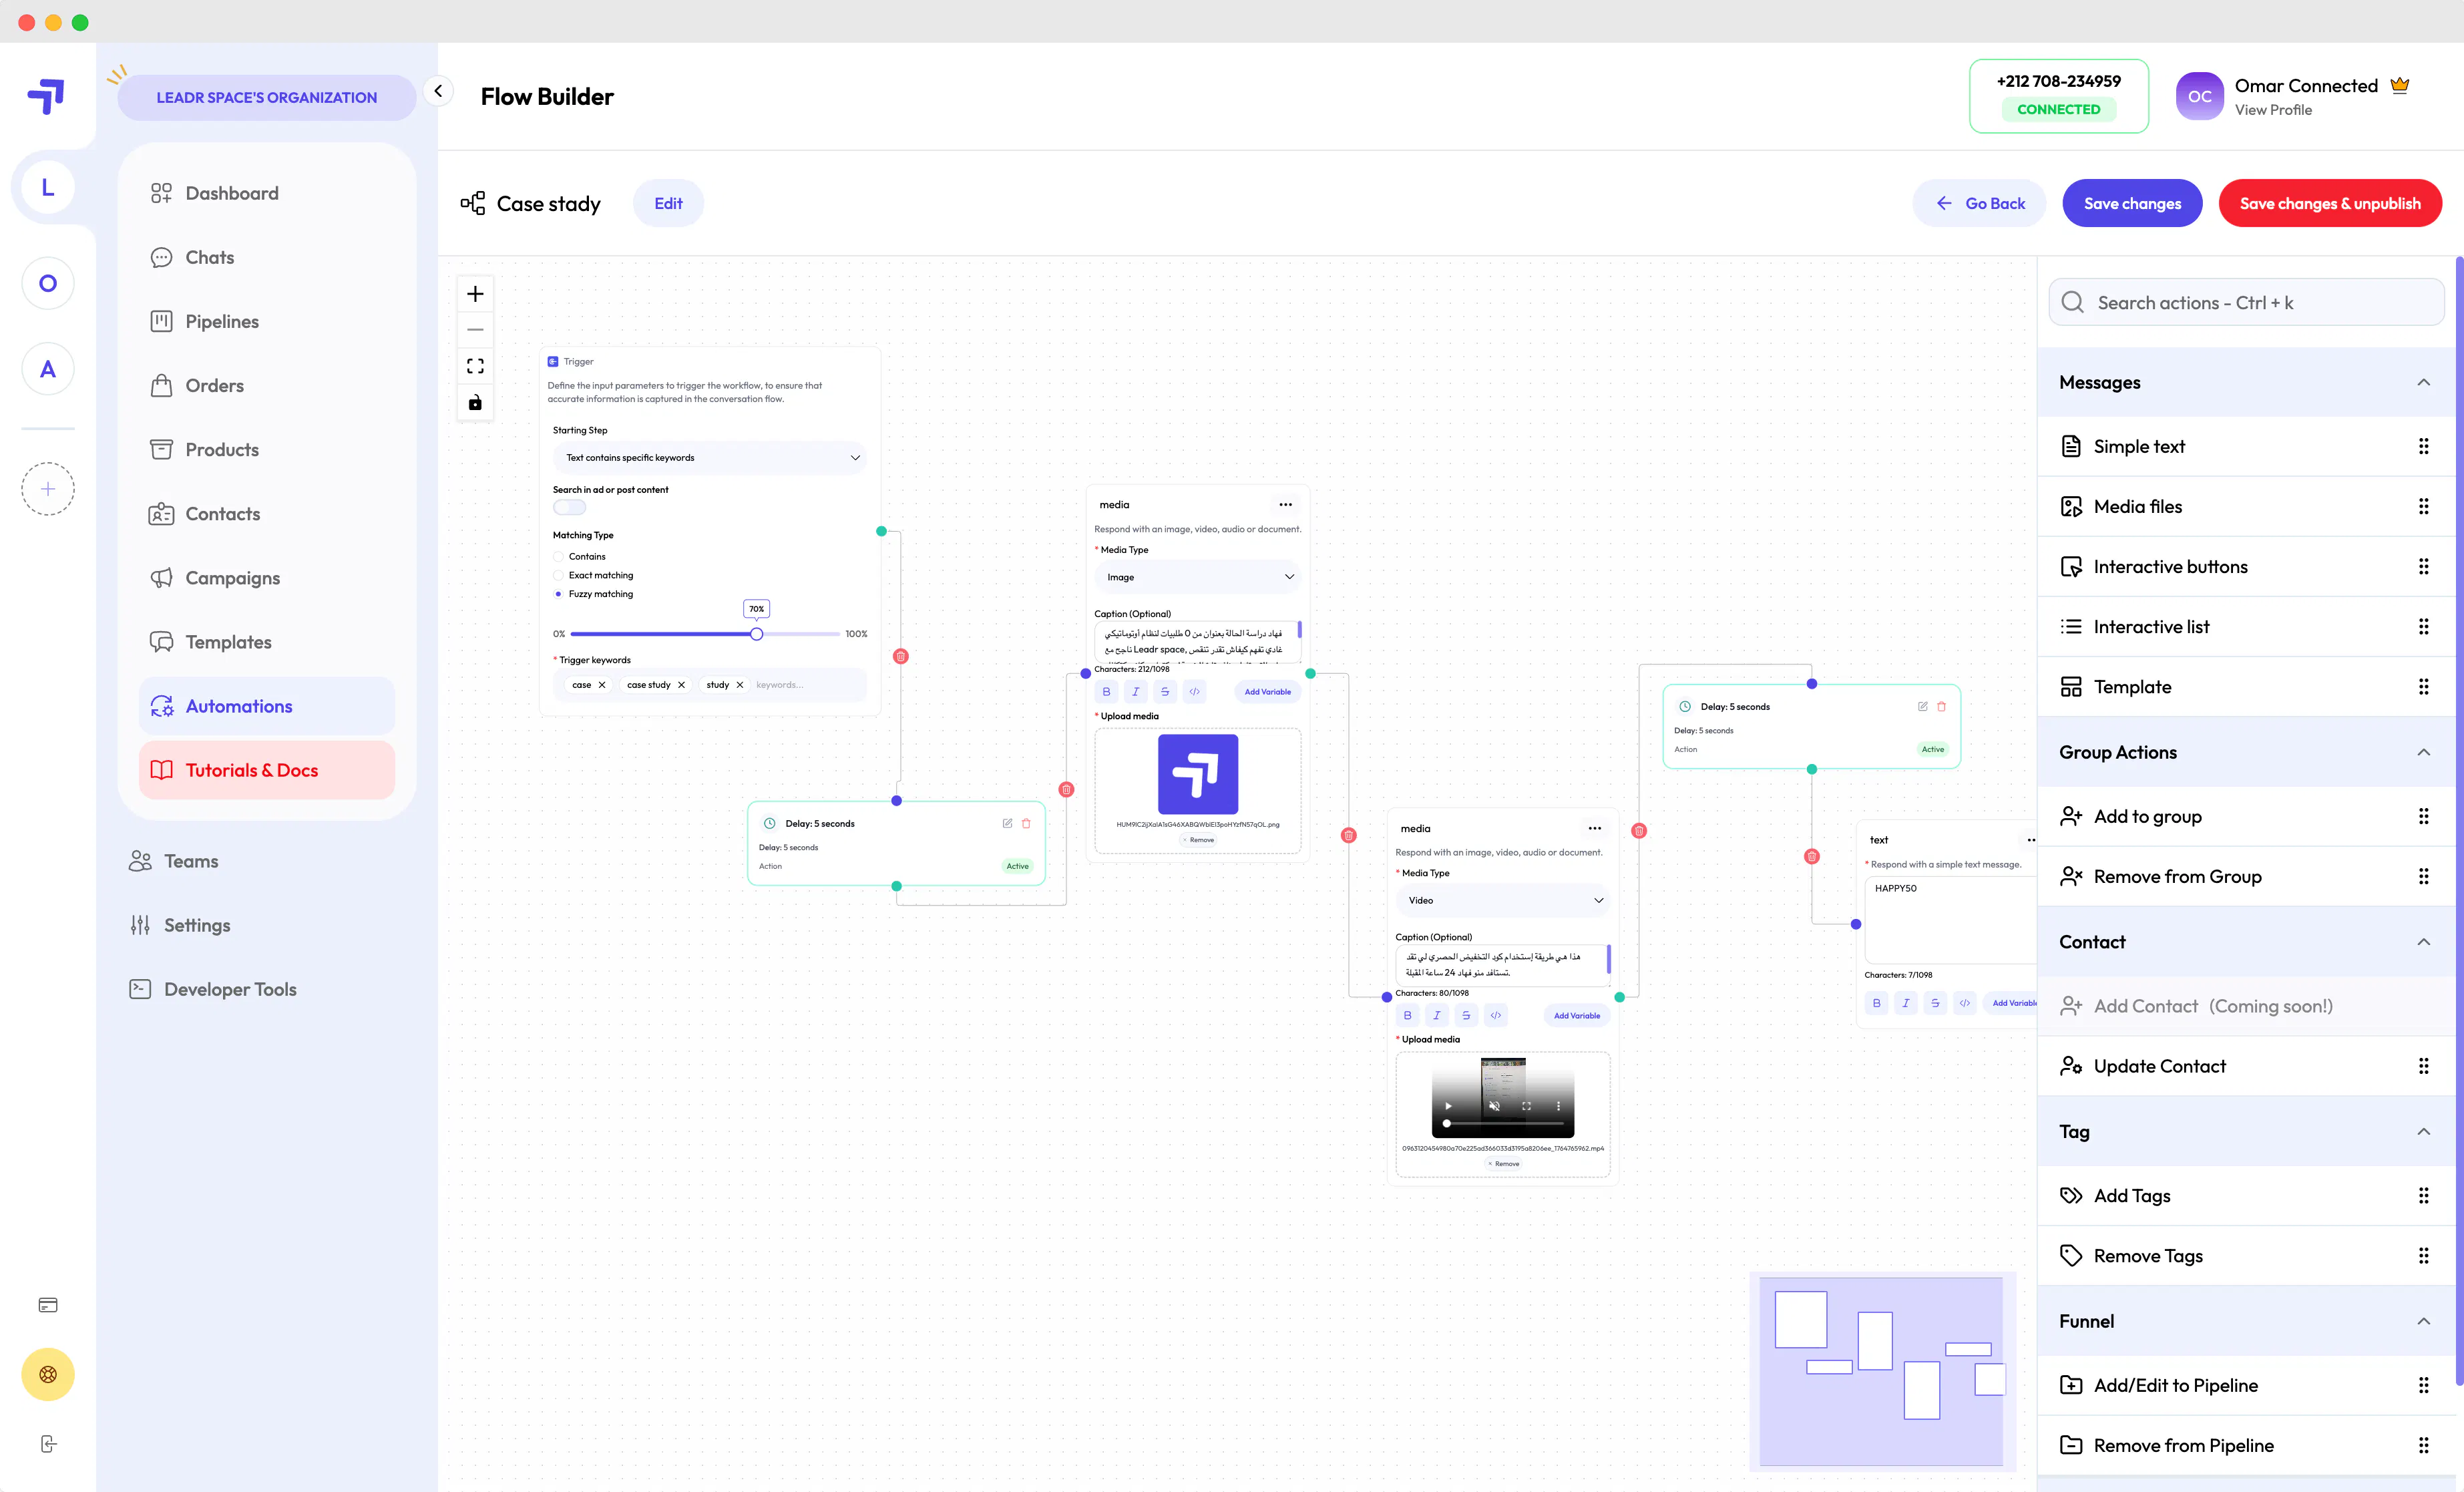
Task: Collapse the Group Actions section
Action: pyautogui.click(x=2423, y=752)
